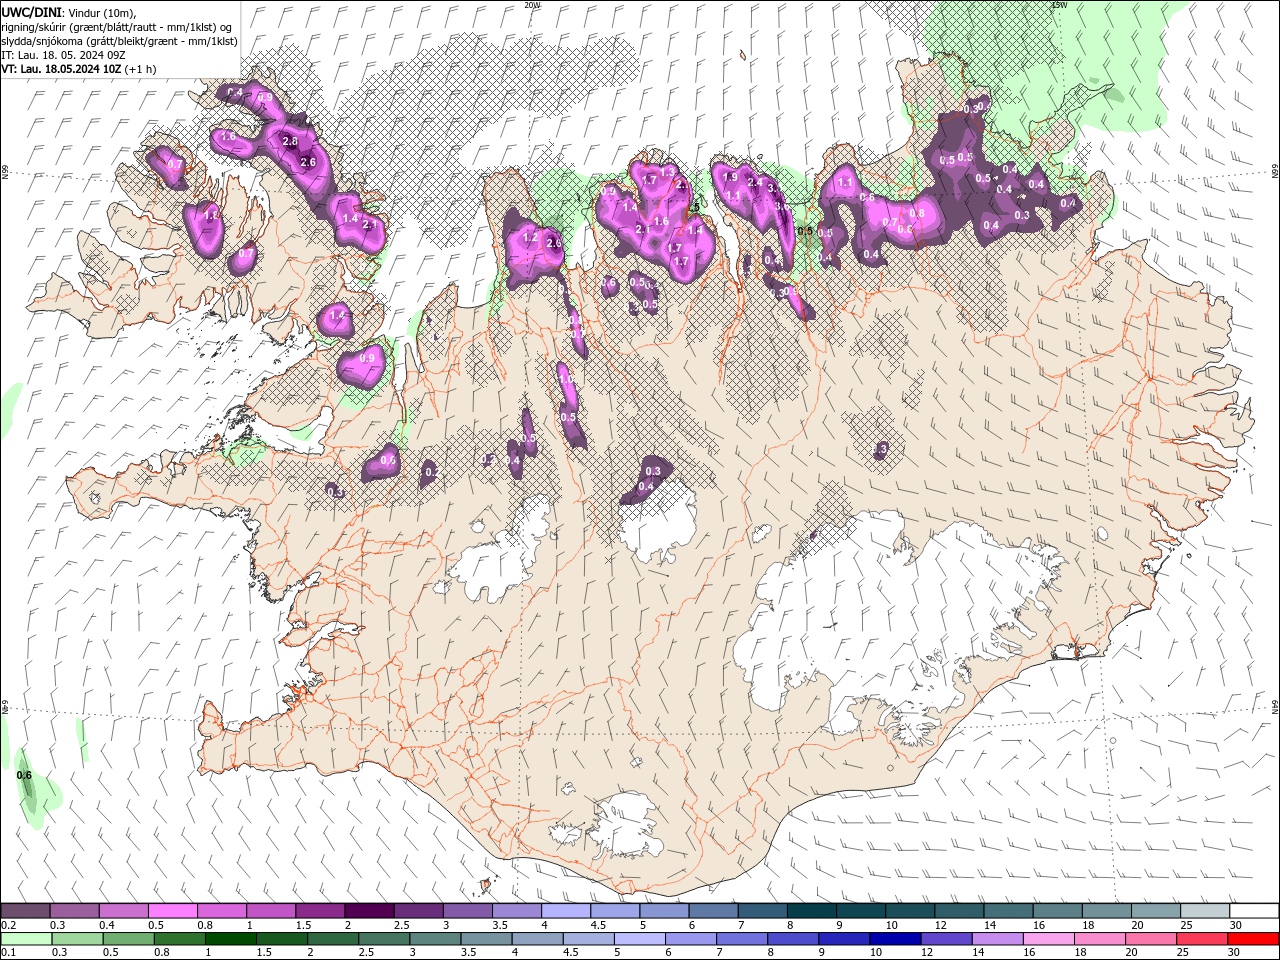Pick the light periwinkle swatch starting at 4 in upper legend

click(566, 911)
